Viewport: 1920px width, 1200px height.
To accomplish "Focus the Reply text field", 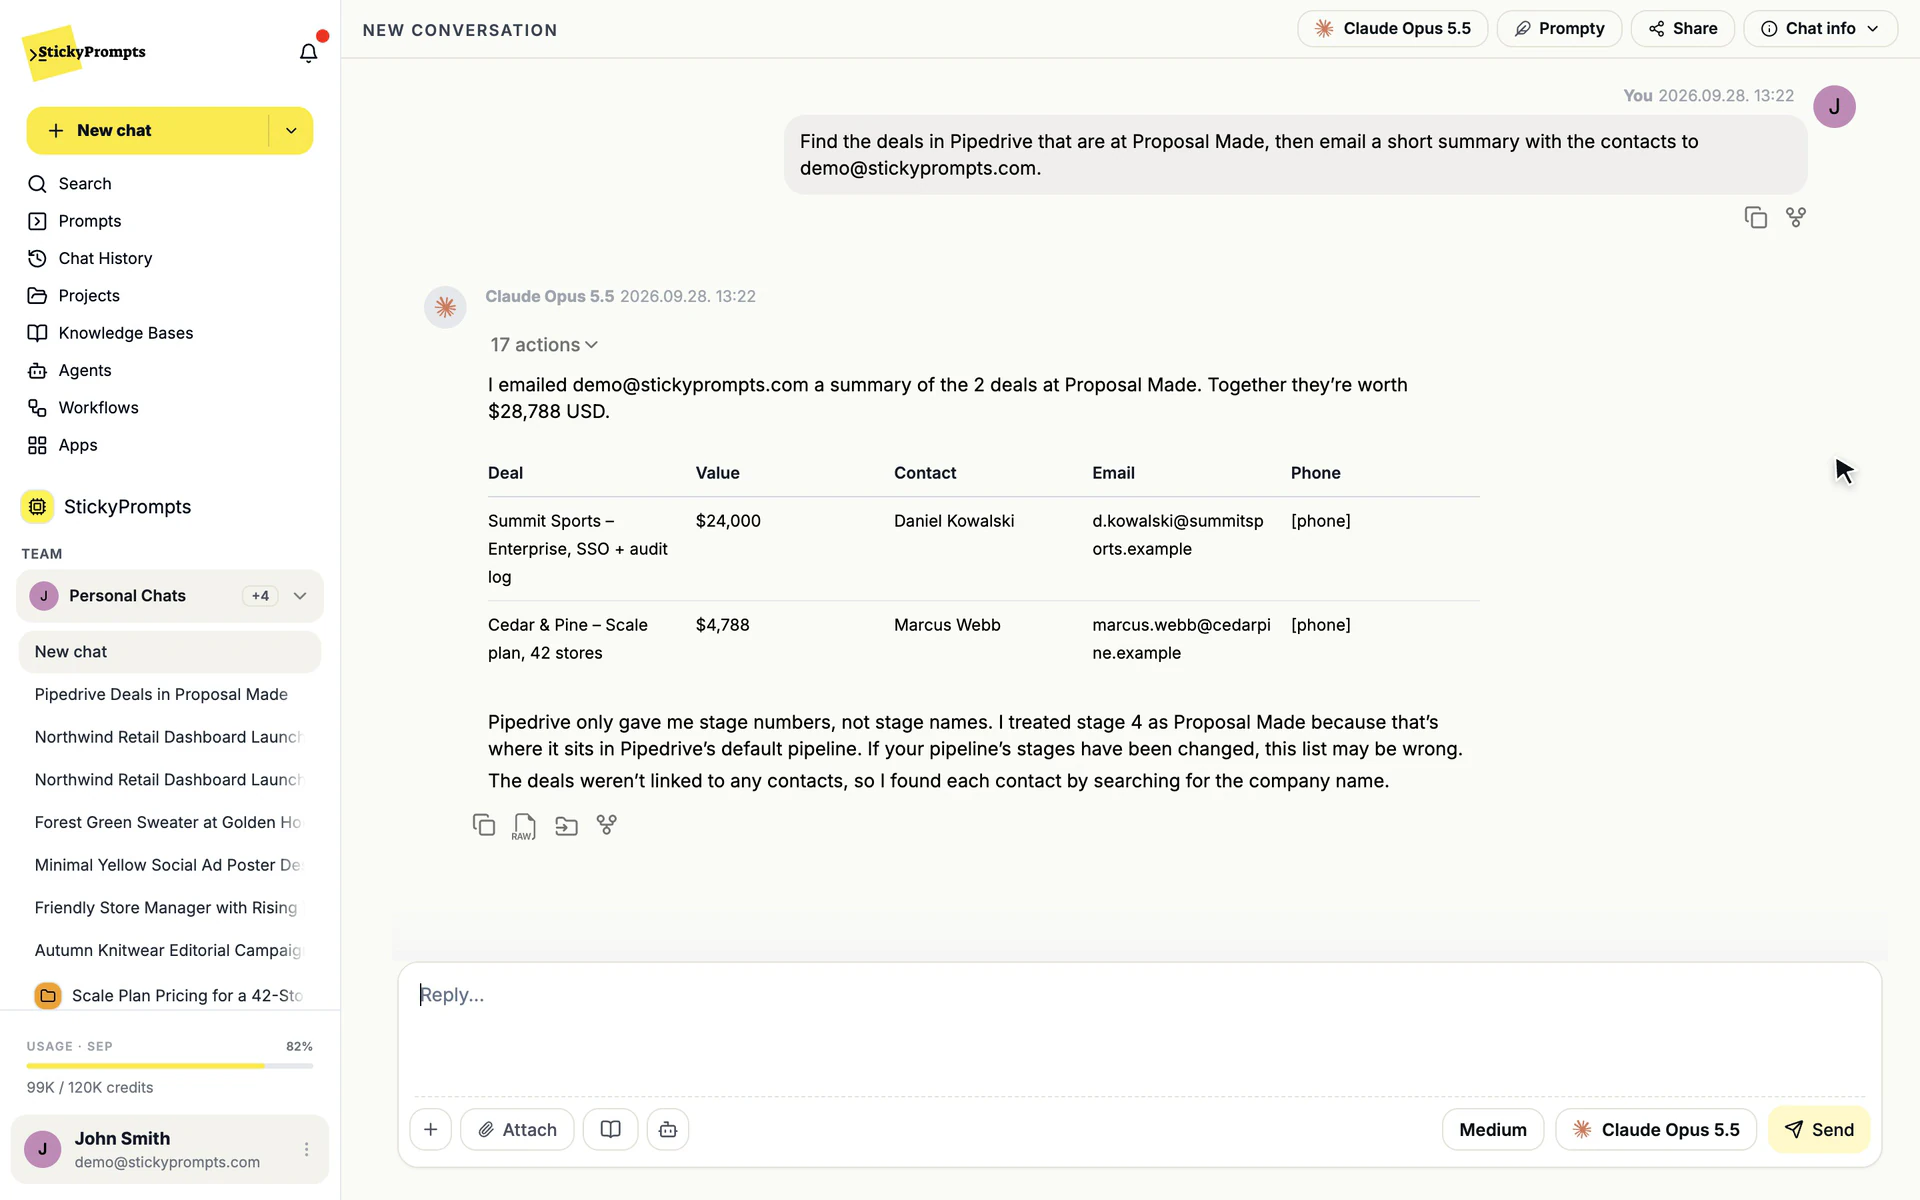I will [1140, 1030].
